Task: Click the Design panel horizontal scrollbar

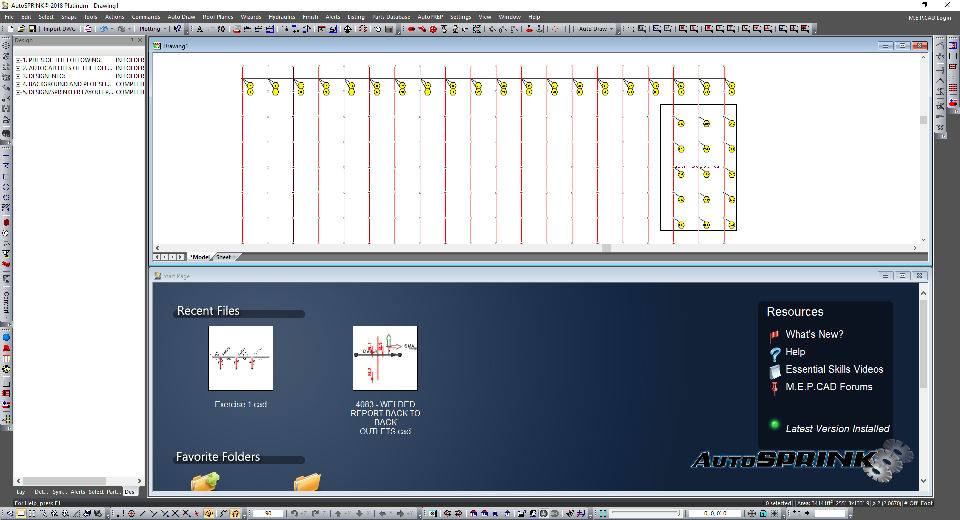Action: point(64,481)
